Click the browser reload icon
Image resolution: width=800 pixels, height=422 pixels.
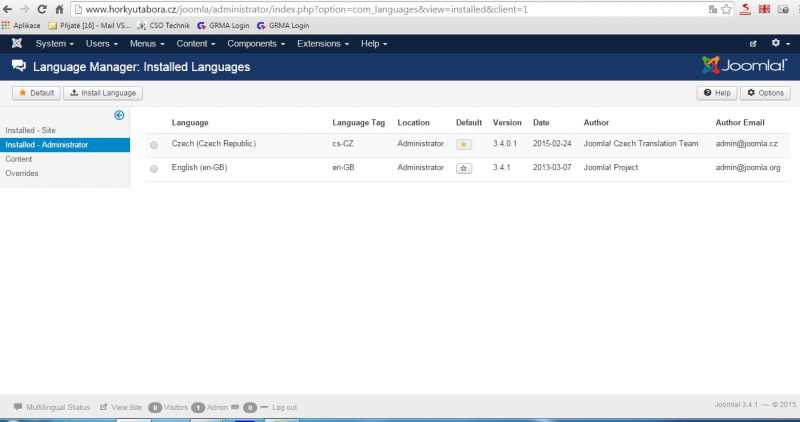coord(41,9)
